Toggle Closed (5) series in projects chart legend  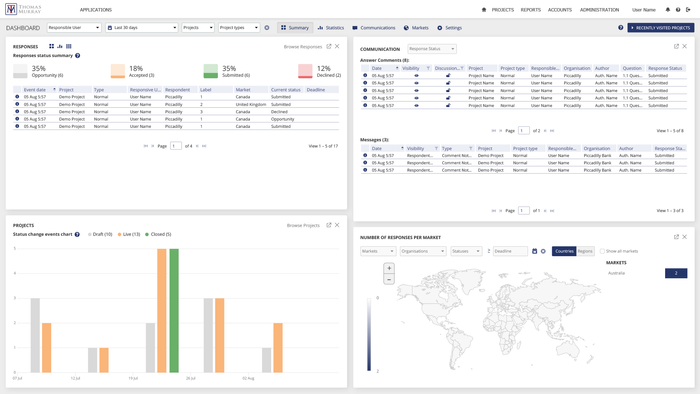(158, 234)
